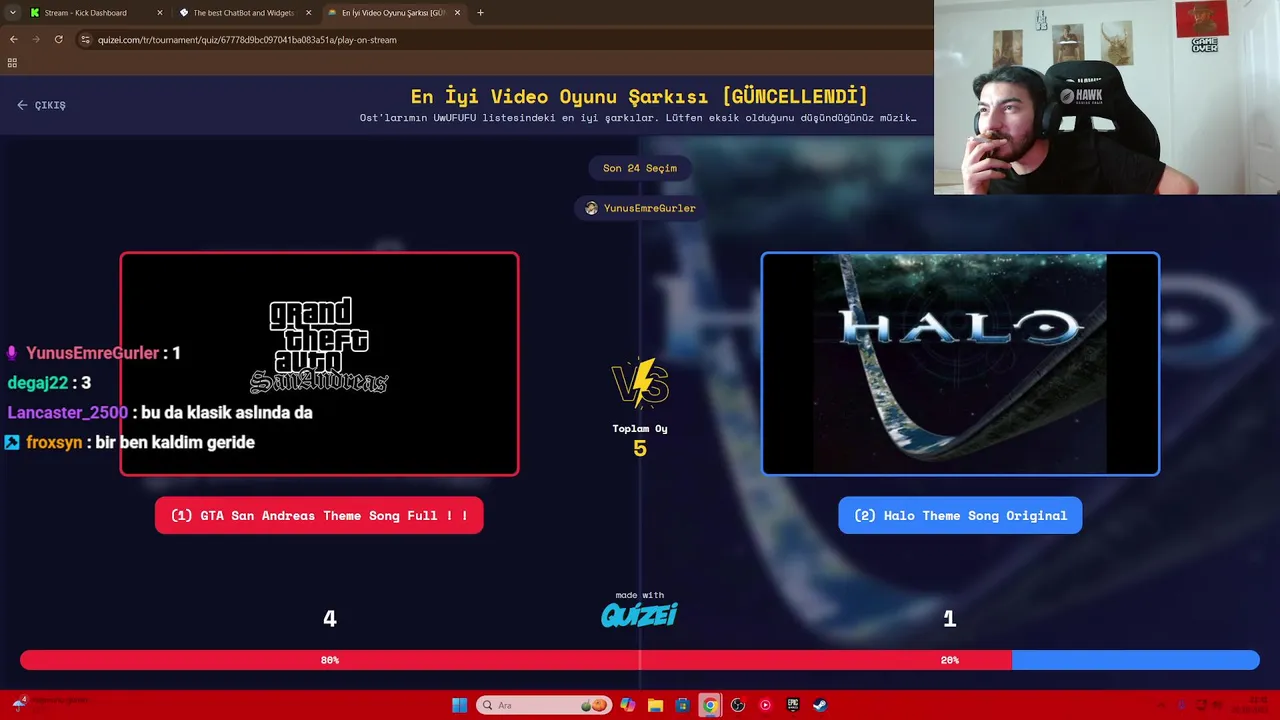Open the Windows Start menu
1280x720 pixels.
(x=459, y=705)
